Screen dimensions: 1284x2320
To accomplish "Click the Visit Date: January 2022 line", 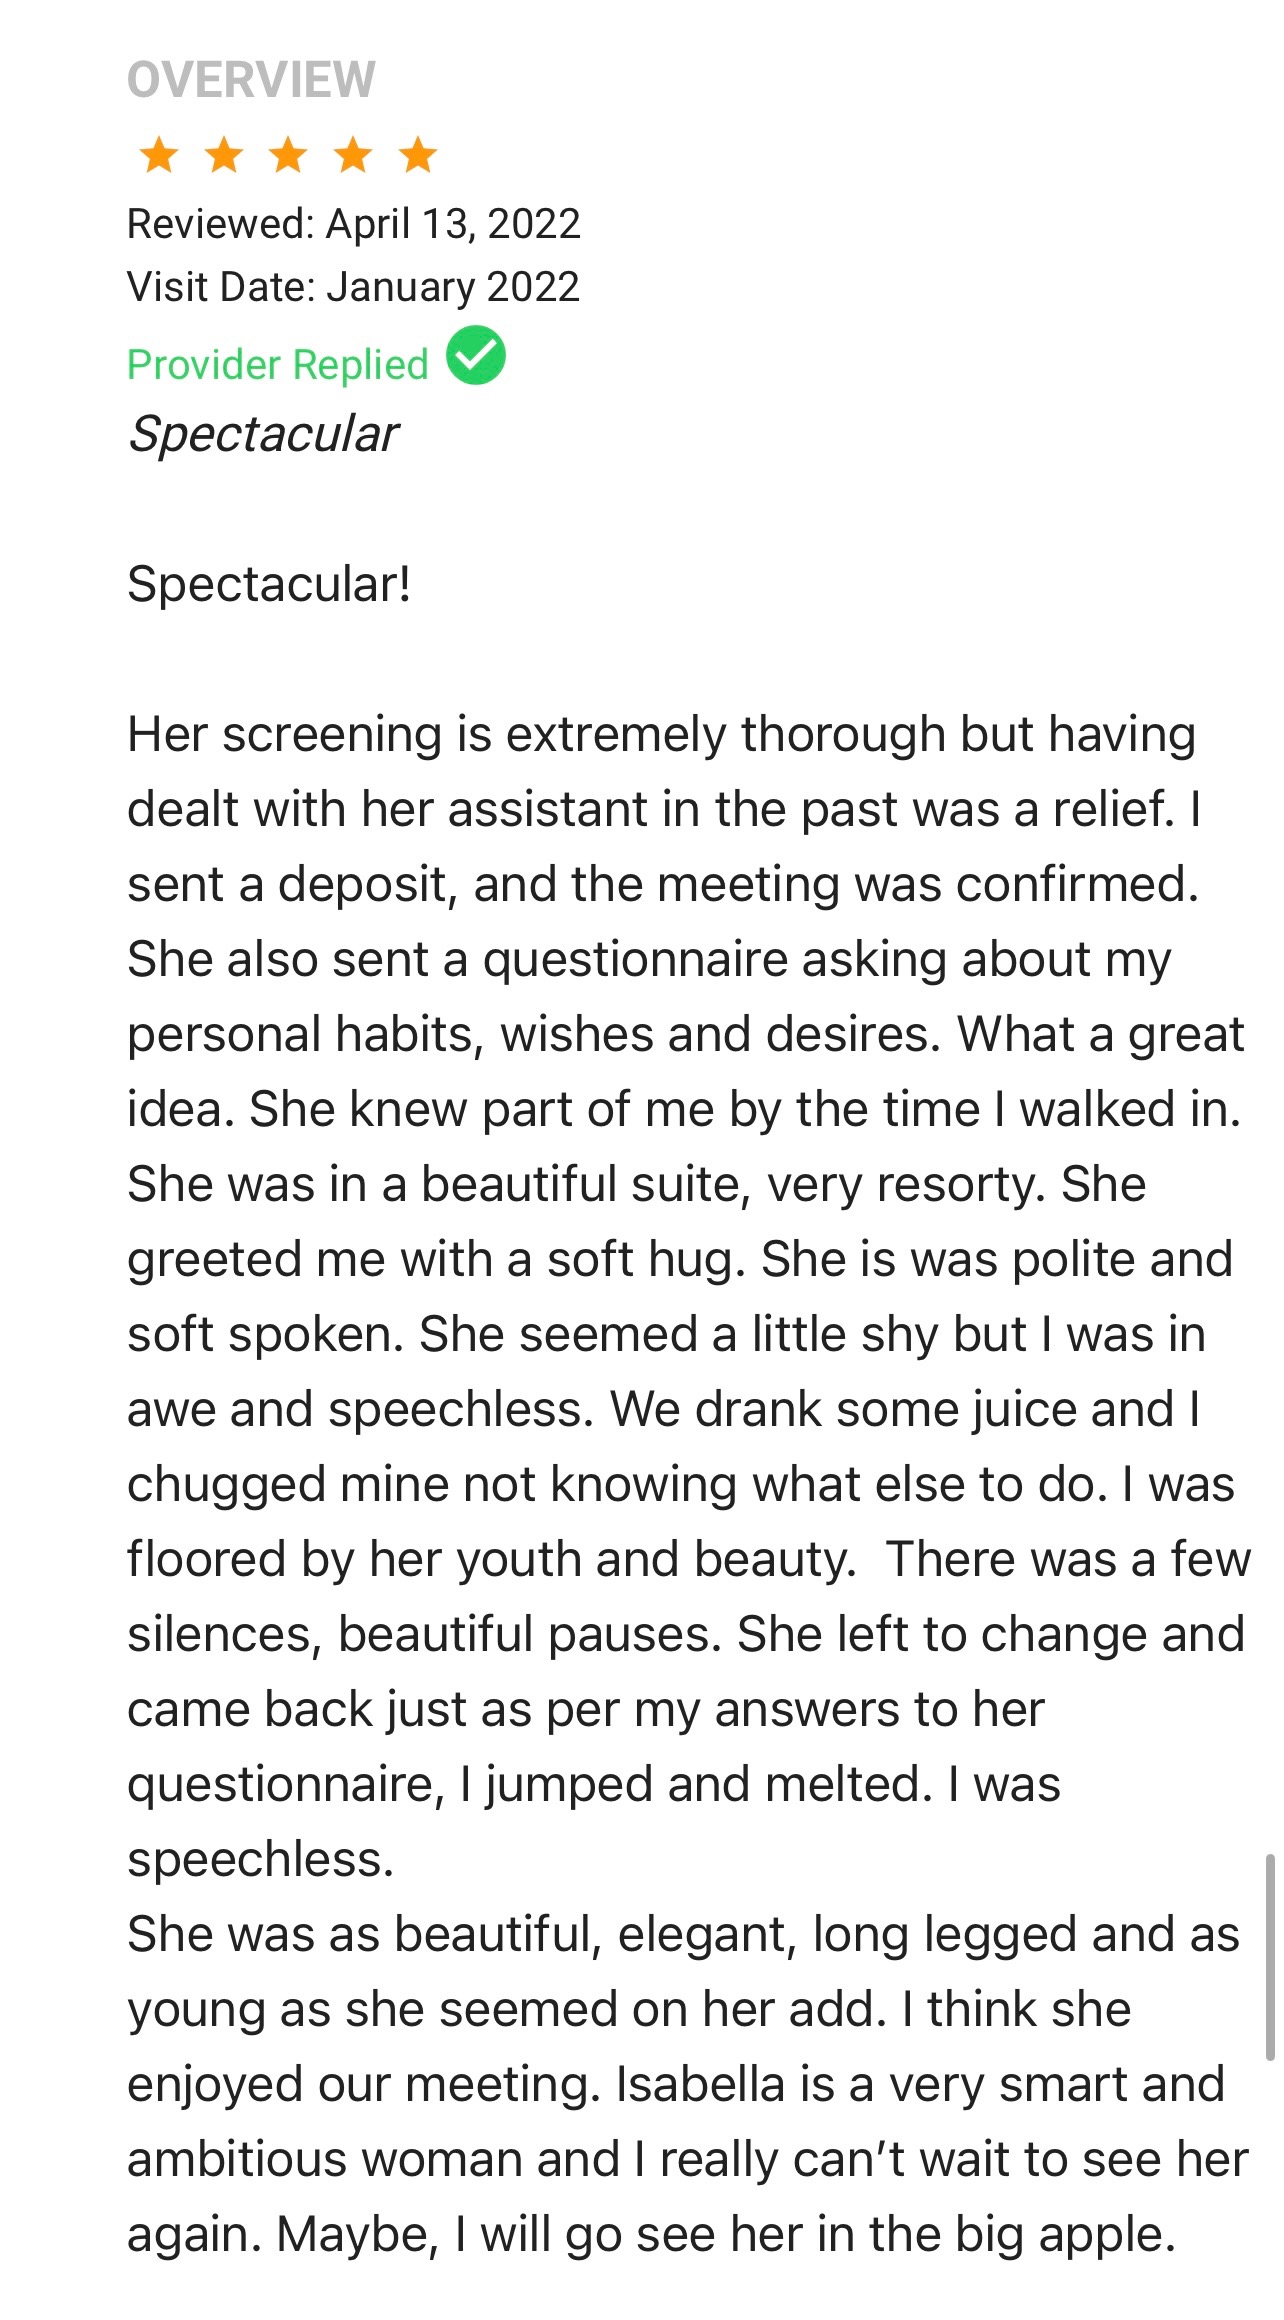I will point(353,287).
